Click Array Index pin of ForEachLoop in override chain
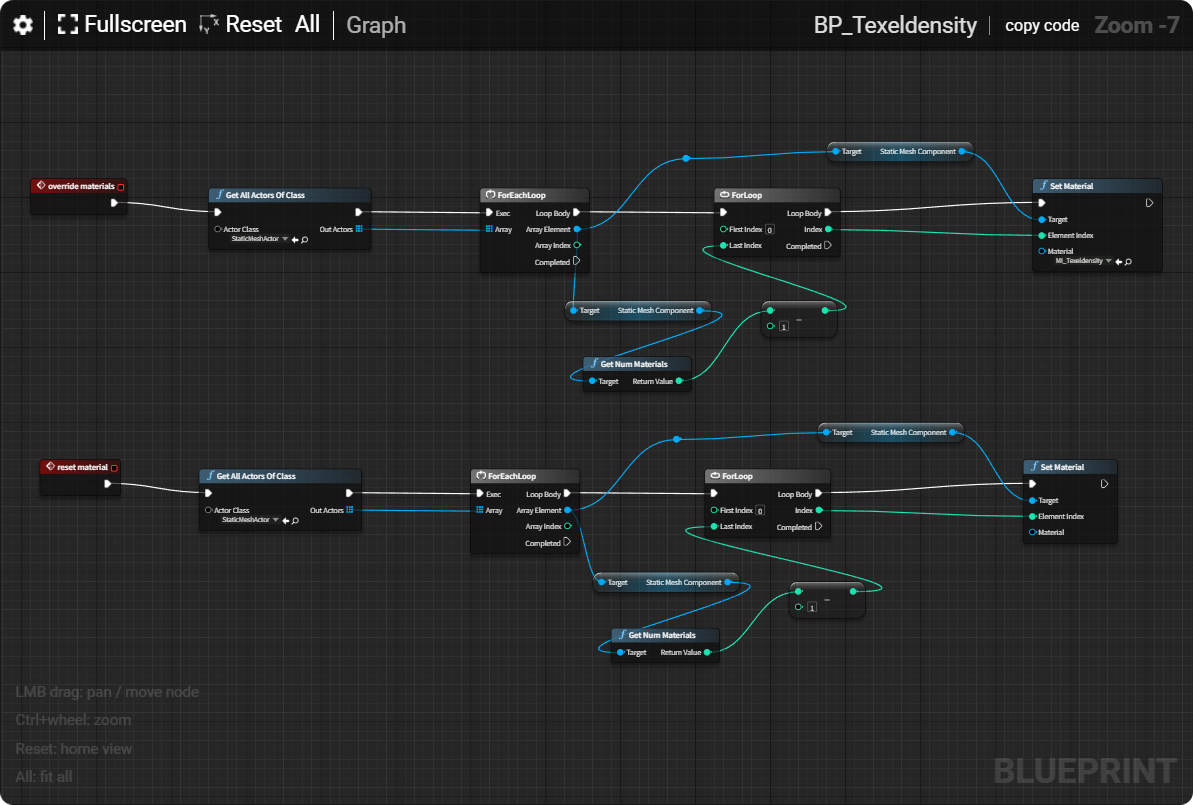 coord(577,245)
